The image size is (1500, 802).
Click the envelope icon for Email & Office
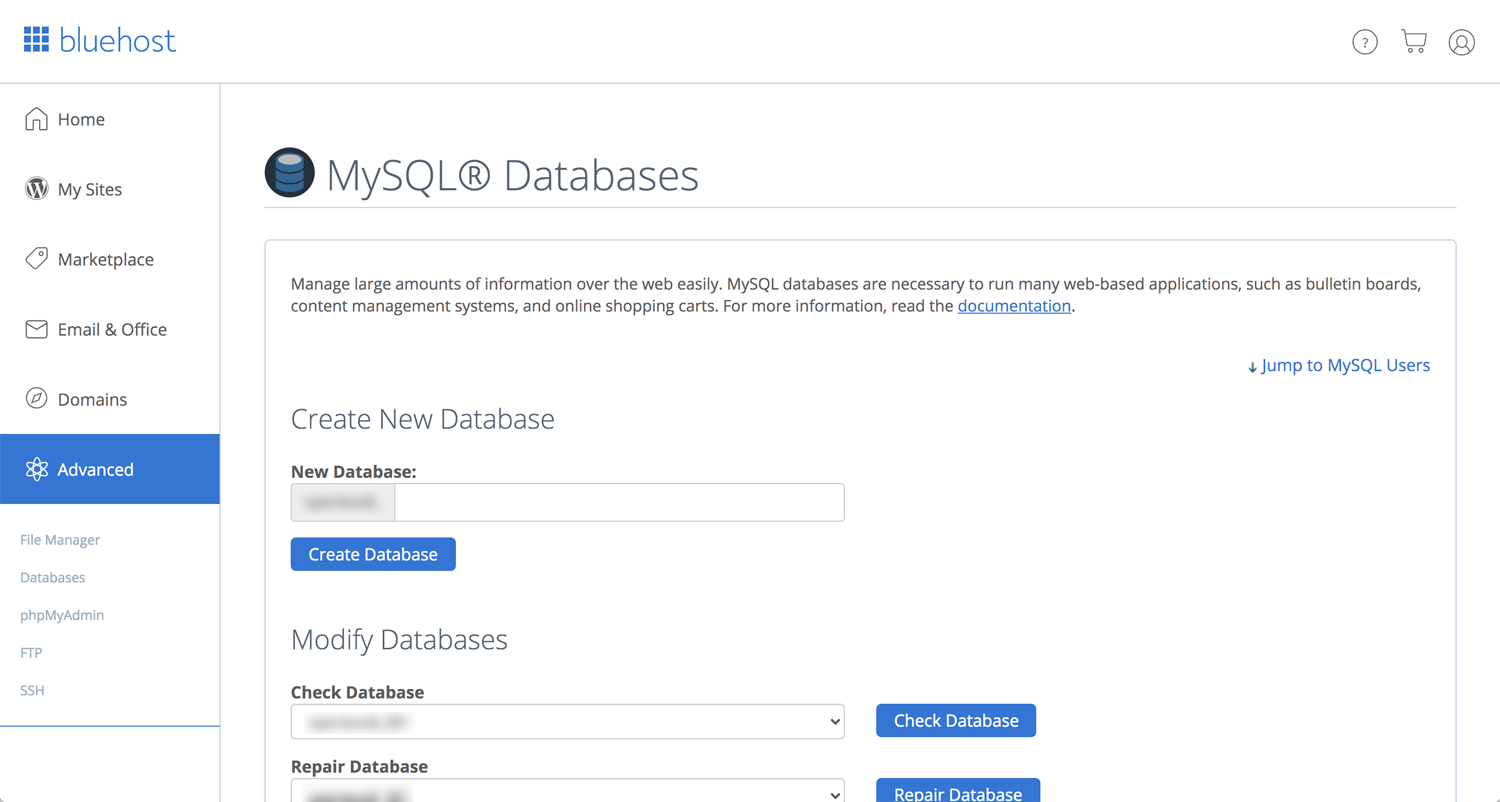(x=36, y=329)
